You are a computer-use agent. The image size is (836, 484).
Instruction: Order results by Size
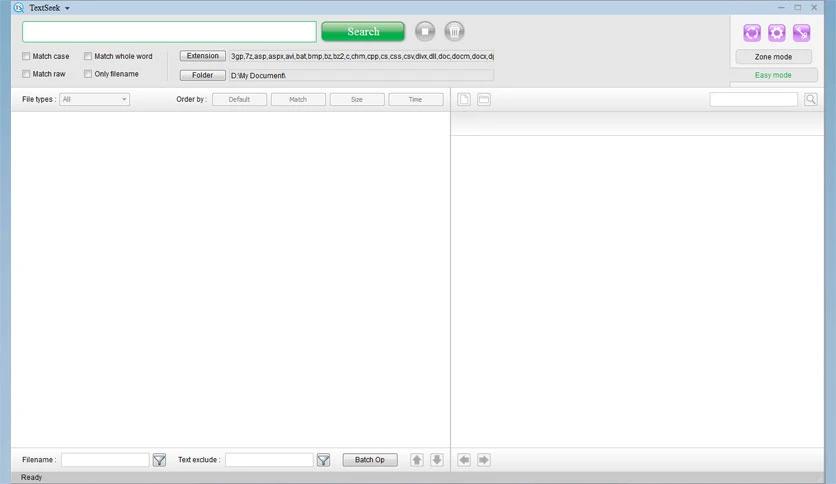click(x=356, y=99)
